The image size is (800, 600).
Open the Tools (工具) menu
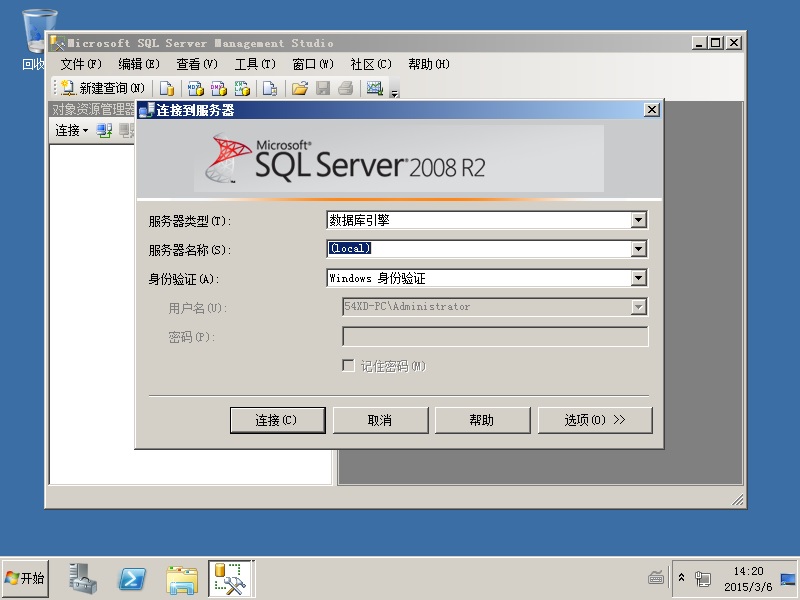(254, 64)
